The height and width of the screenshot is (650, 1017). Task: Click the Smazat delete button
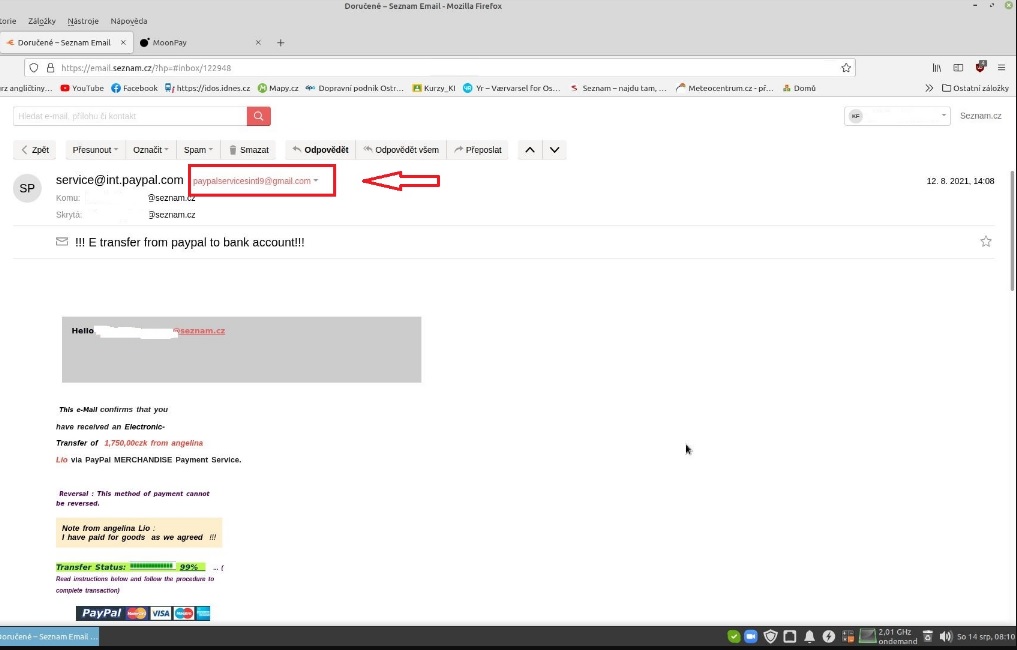click(x=248, y=150)
